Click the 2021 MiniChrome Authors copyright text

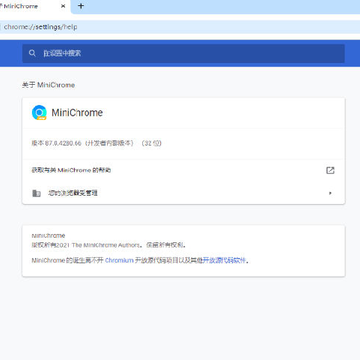(108, 245)
